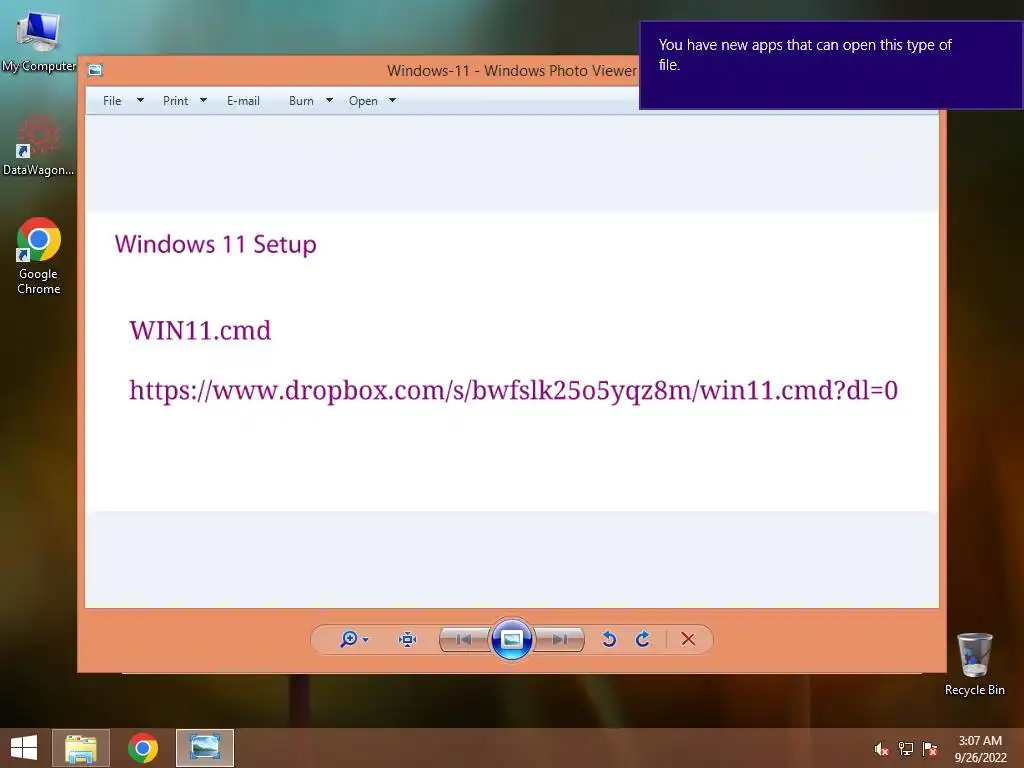
Task: Rotate the image counterclockwise
Action: [609, 639]
